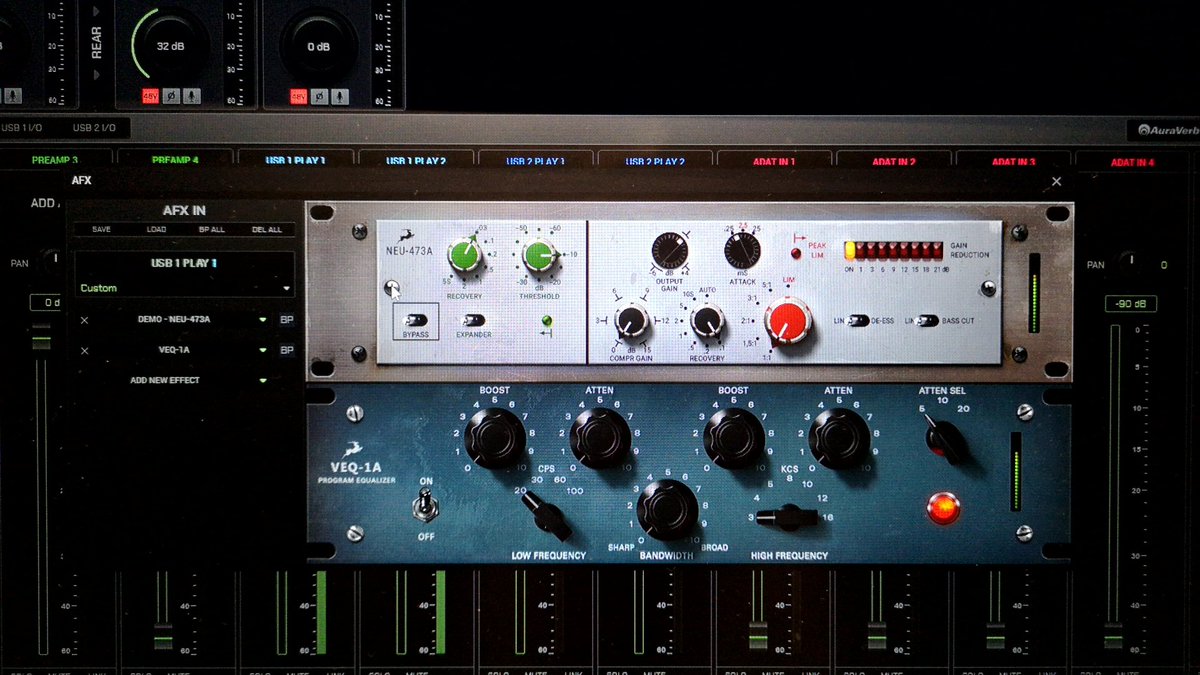This screenshot has width=1200, height=675.
Task: Select the ADAT IN 4 channel tab
Action: [1132, 162]
